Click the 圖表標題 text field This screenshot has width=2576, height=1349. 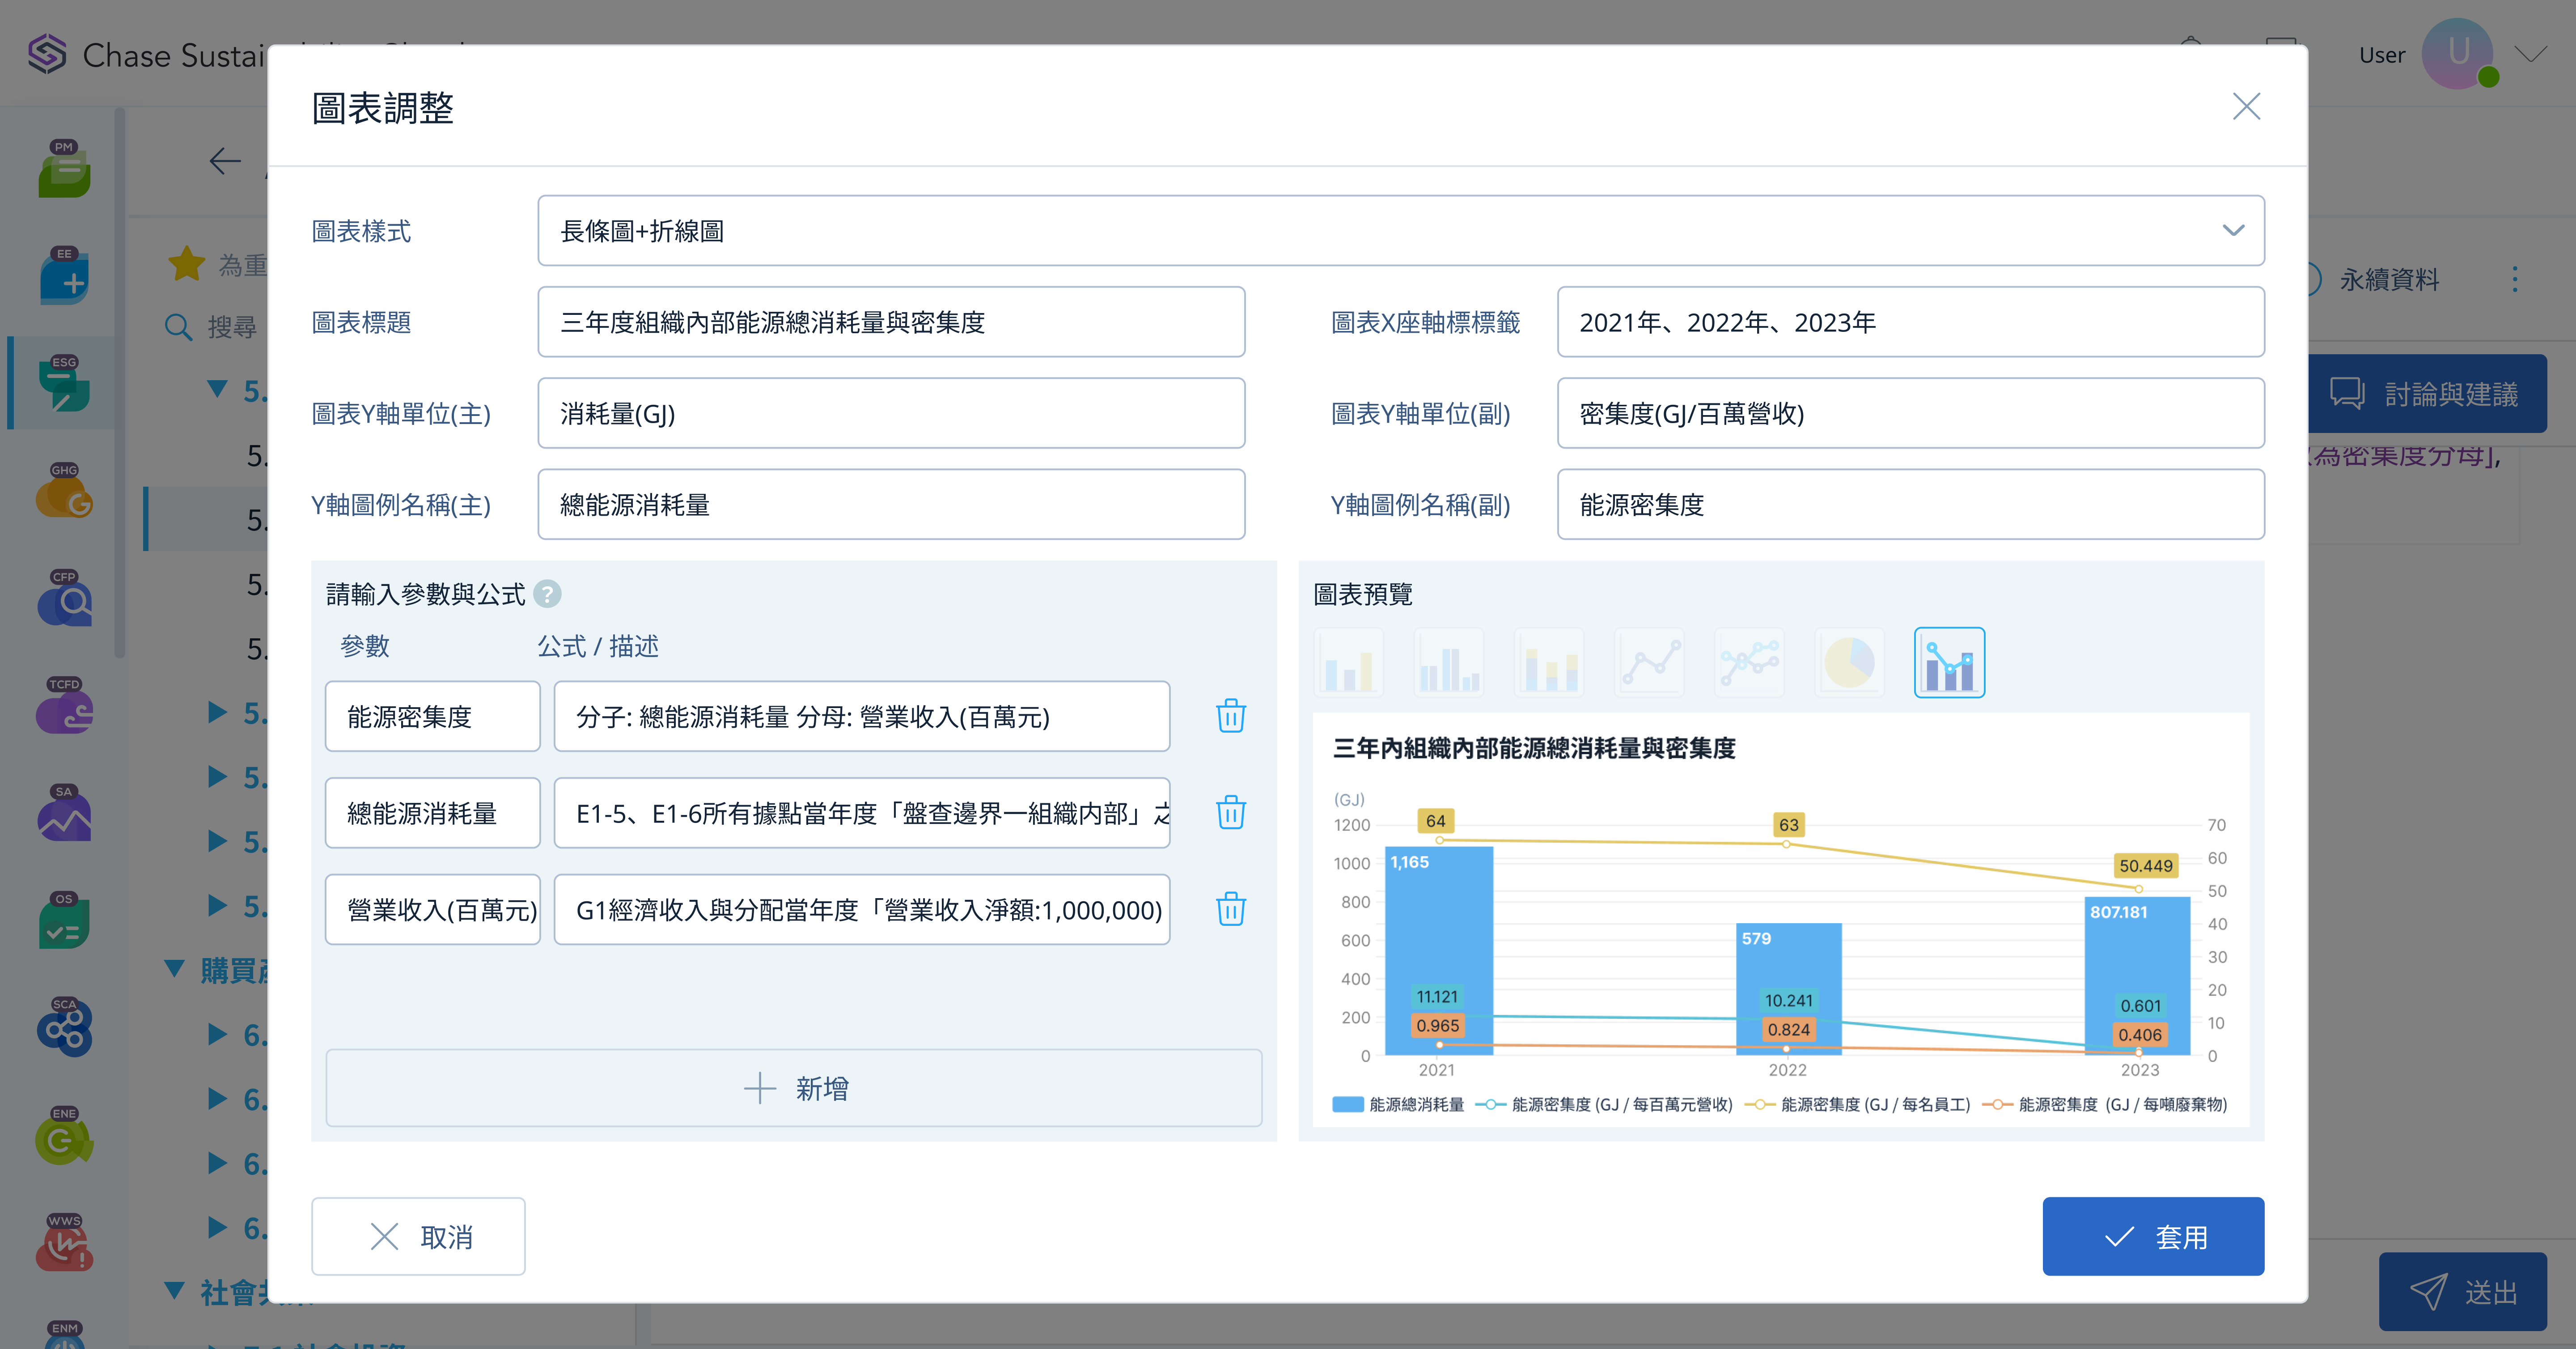click(890, 322)
